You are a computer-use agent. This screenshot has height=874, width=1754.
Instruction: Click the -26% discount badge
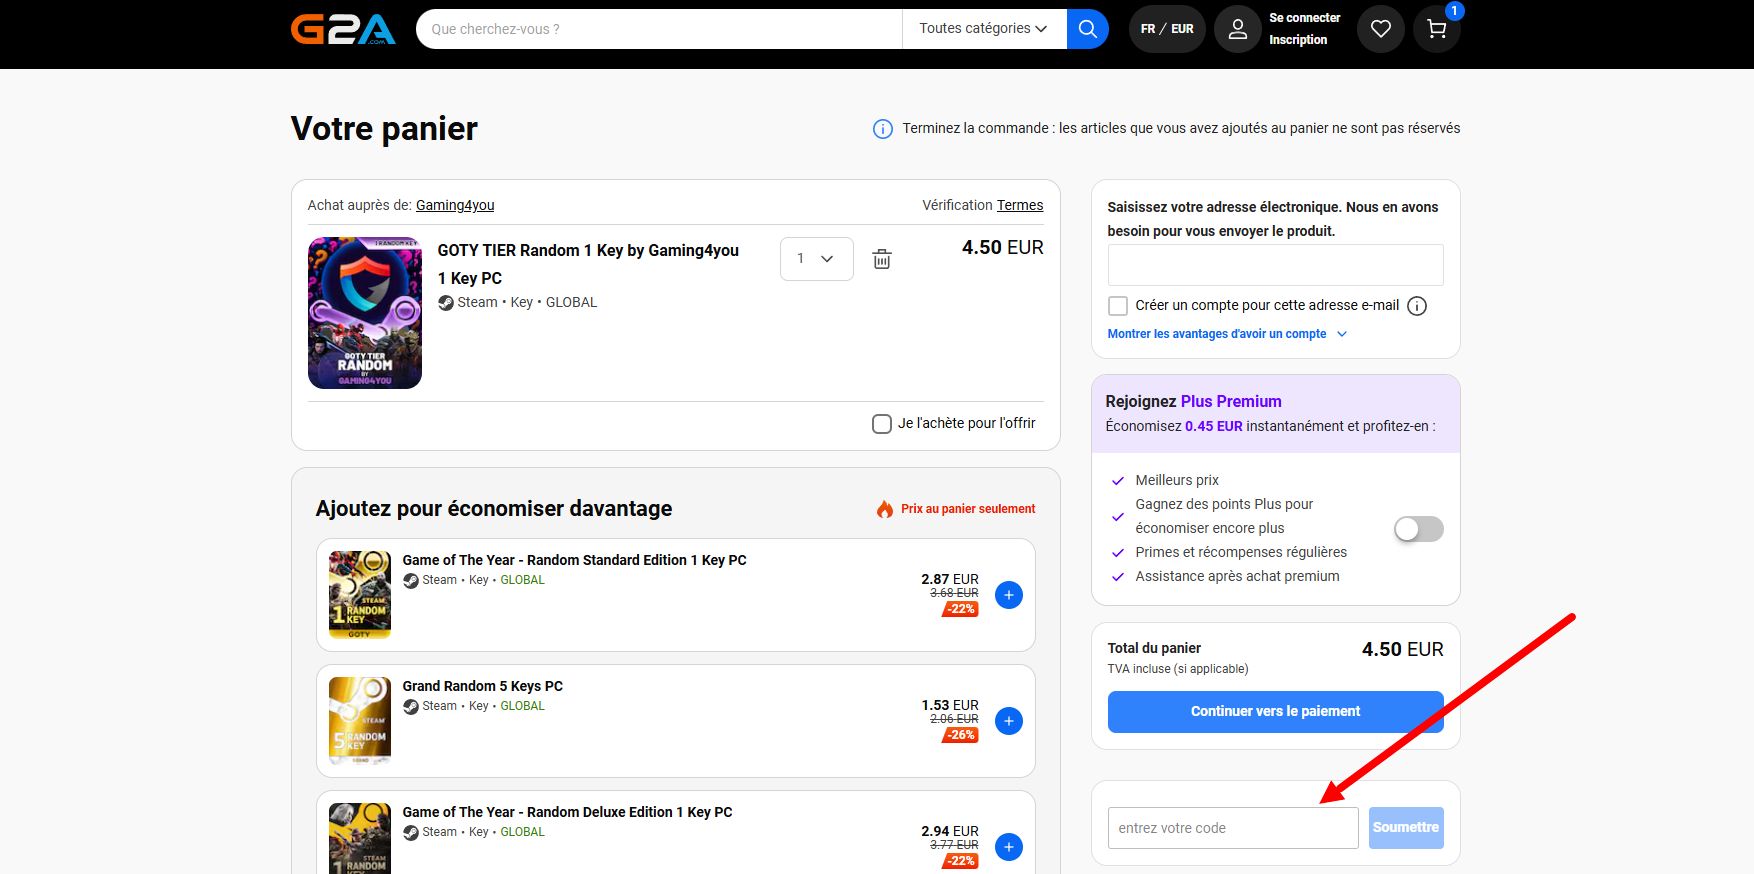click(961, 735)
